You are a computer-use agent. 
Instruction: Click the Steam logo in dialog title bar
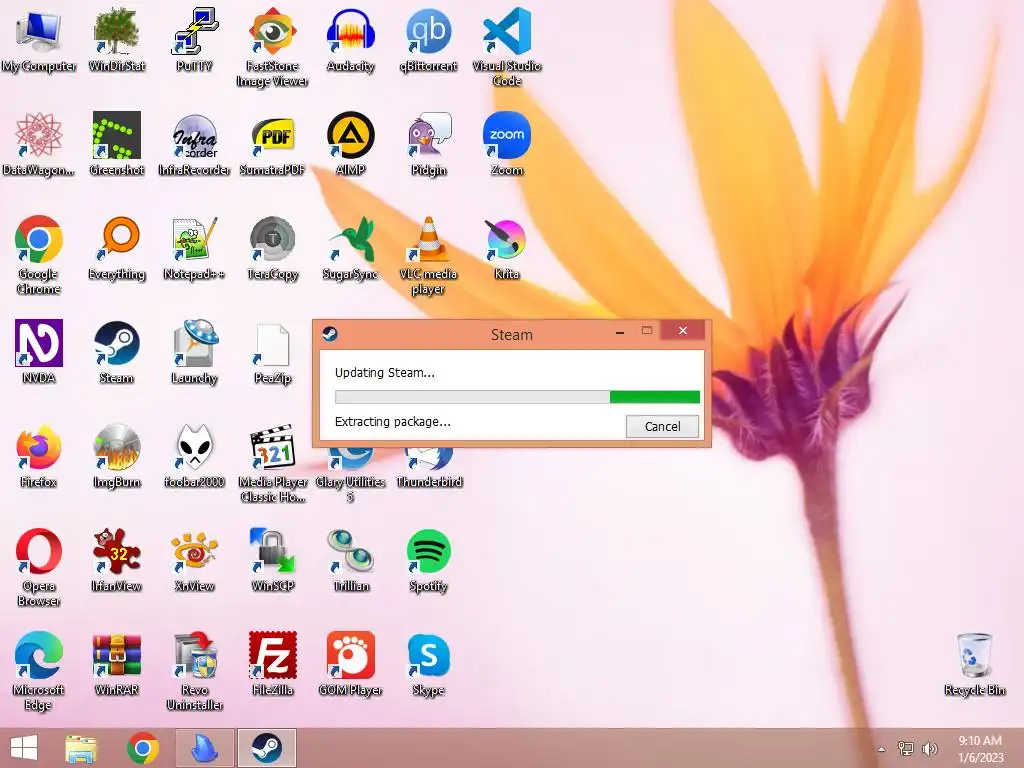coord(330,334)
